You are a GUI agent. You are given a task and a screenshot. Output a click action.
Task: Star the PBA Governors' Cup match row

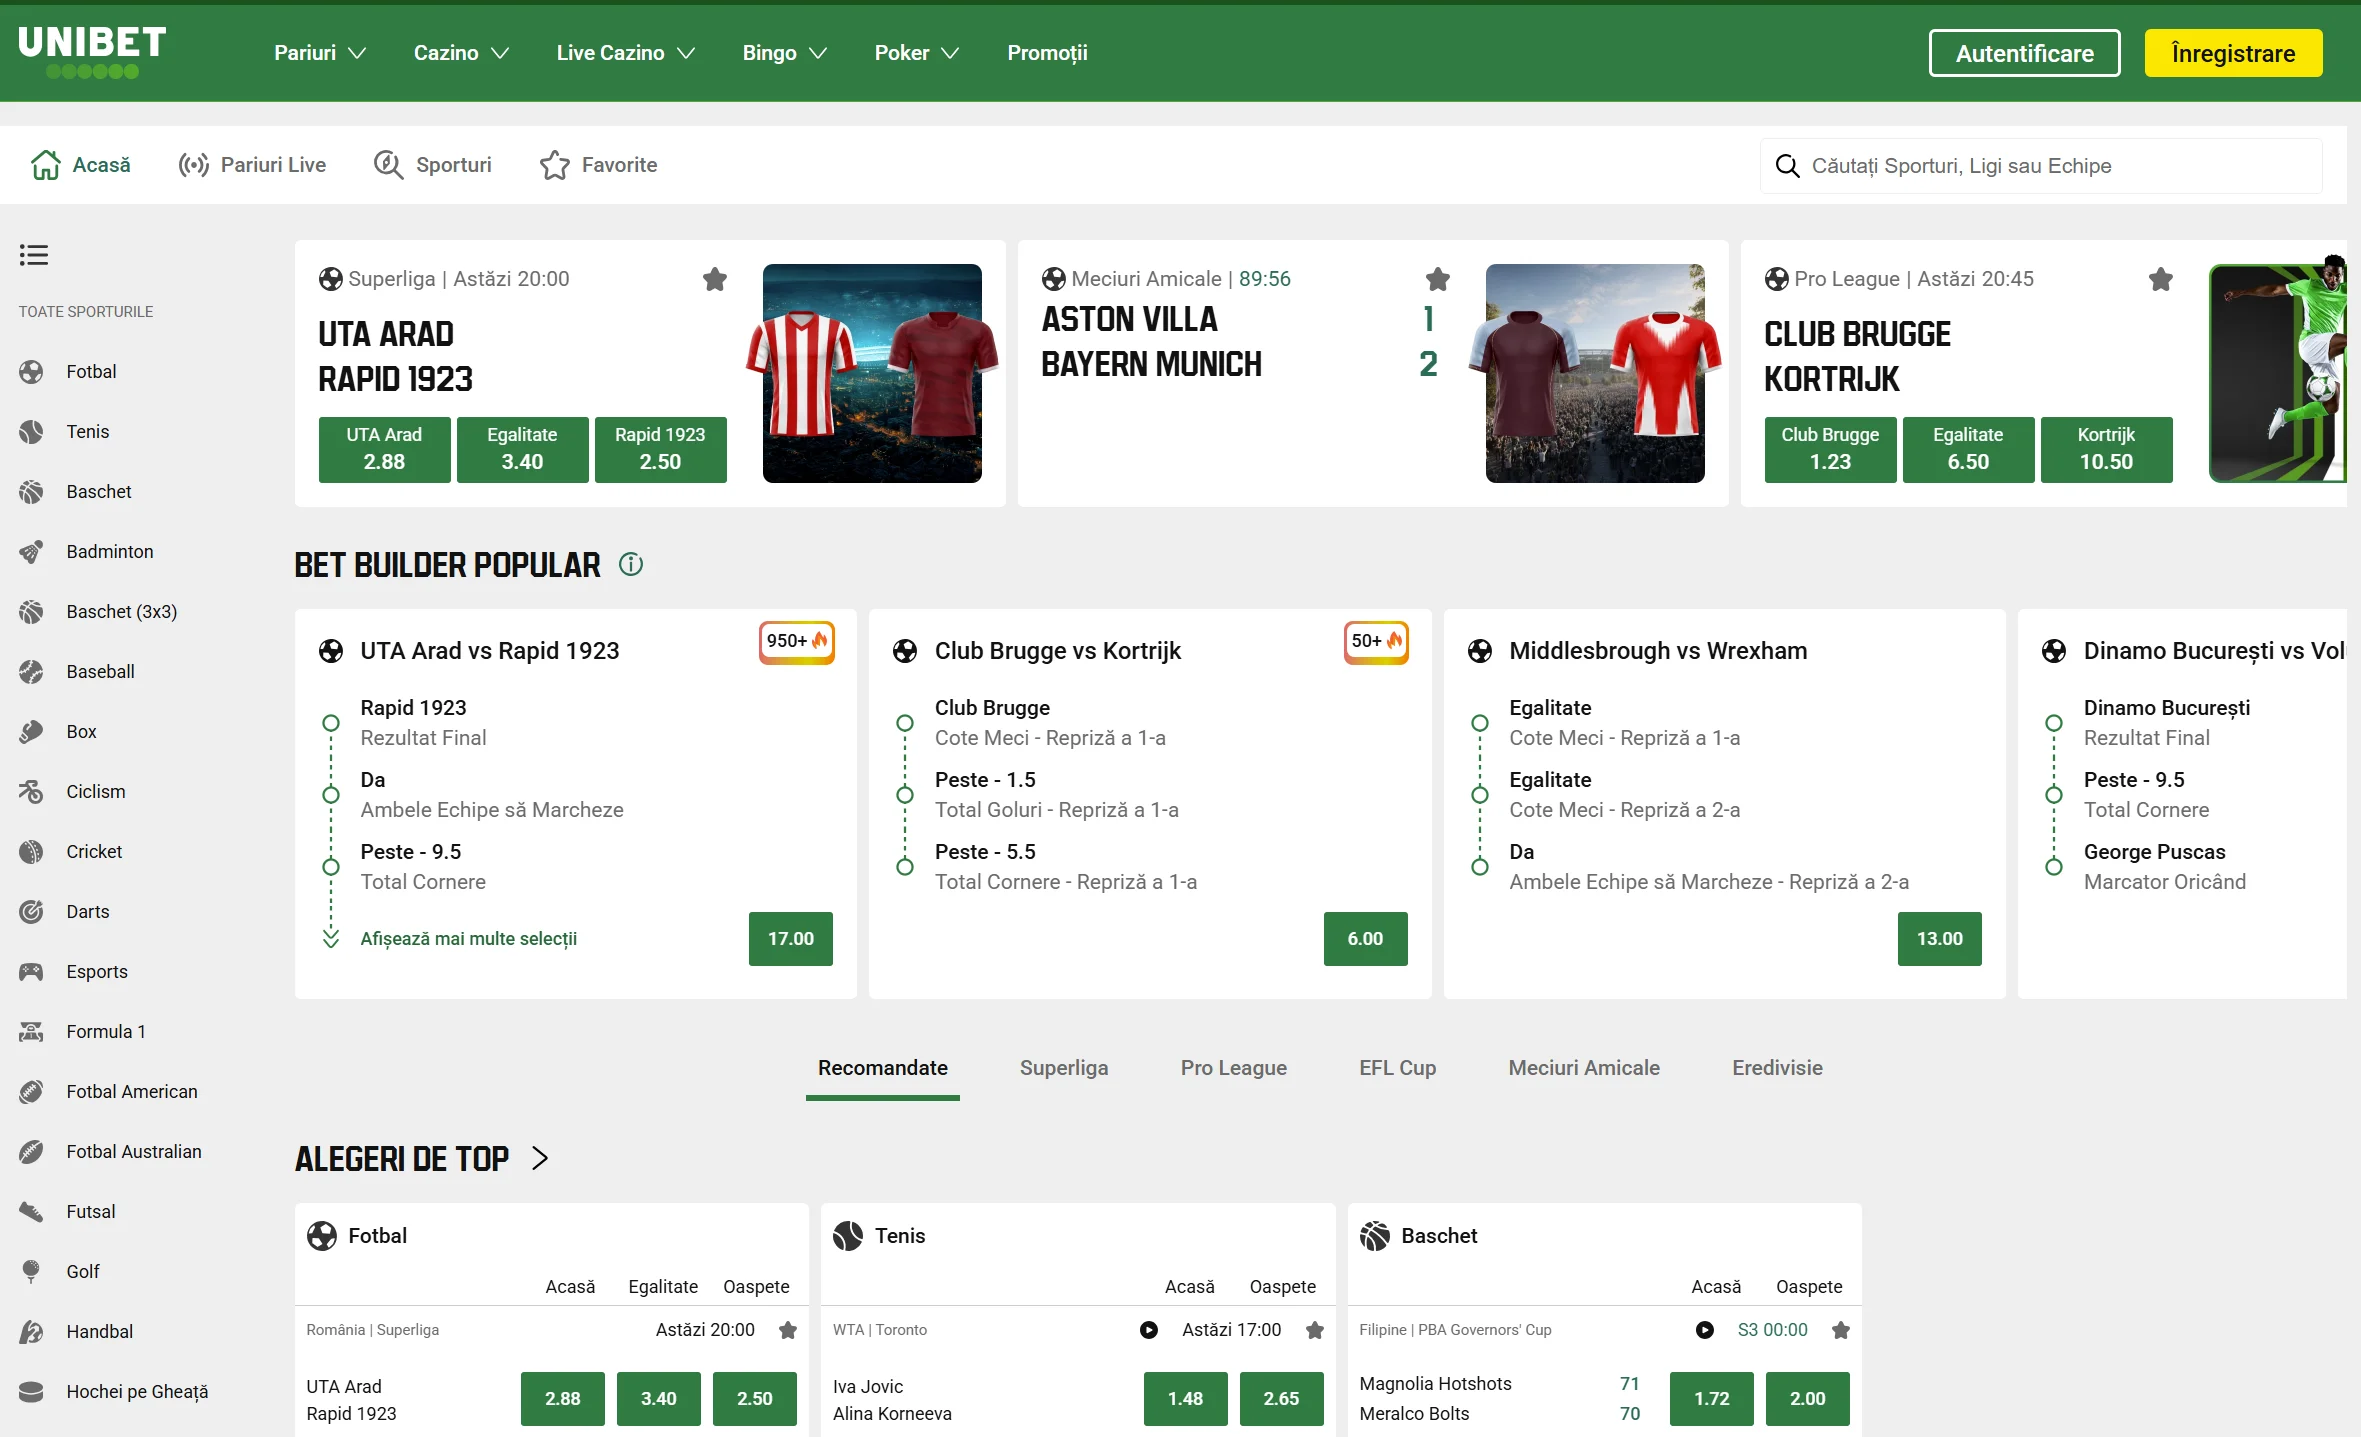point(1841,1330)
